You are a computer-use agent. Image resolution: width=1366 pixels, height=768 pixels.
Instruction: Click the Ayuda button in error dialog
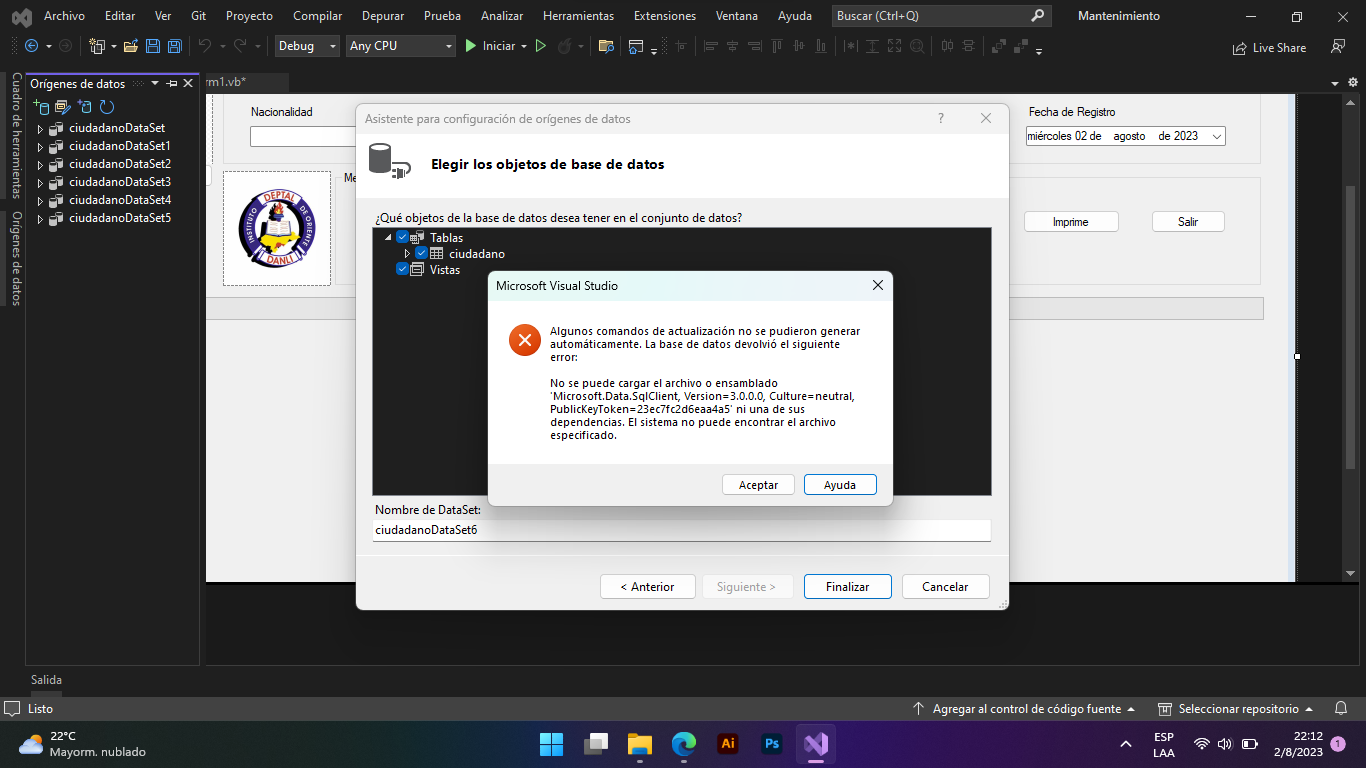tap(840, 484)
